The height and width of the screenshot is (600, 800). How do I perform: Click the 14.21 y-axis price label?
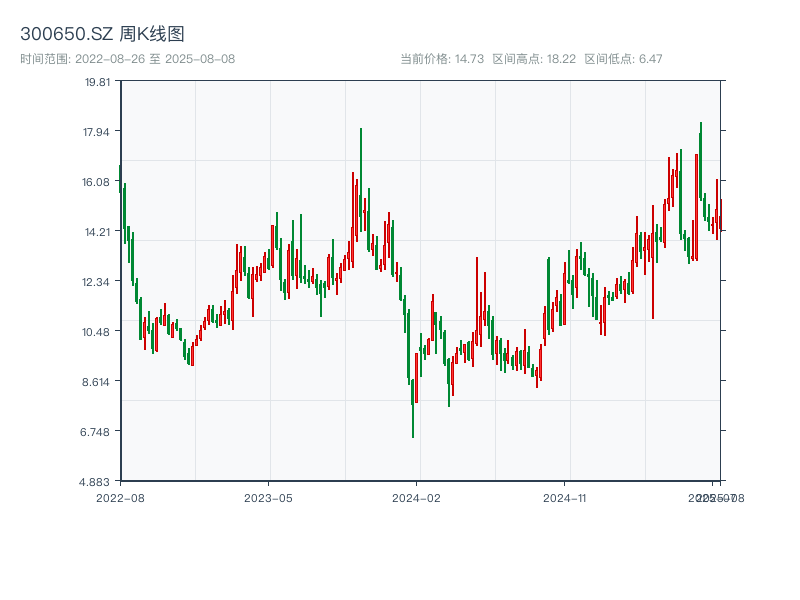98,232
